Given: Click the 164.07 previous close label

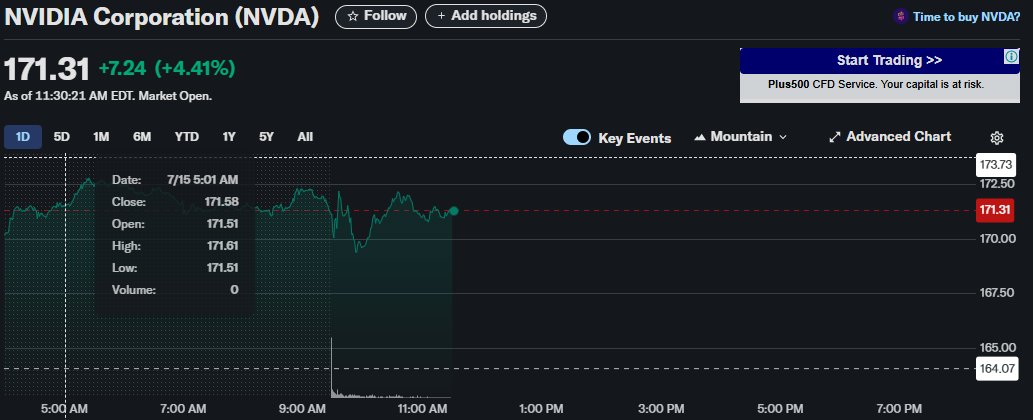Looking at the screenshot, I should point(995,367).
